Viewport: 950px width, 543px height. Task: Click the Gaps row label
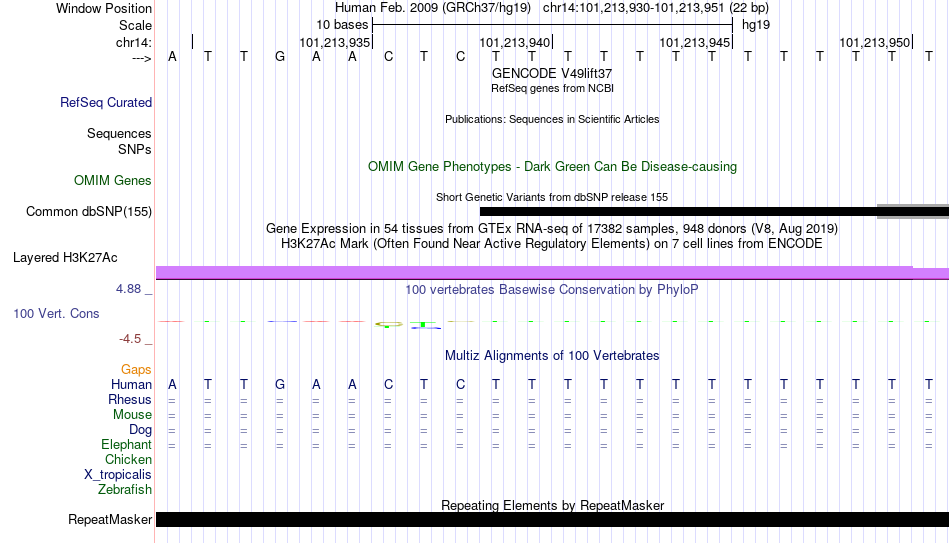(136, 370)
